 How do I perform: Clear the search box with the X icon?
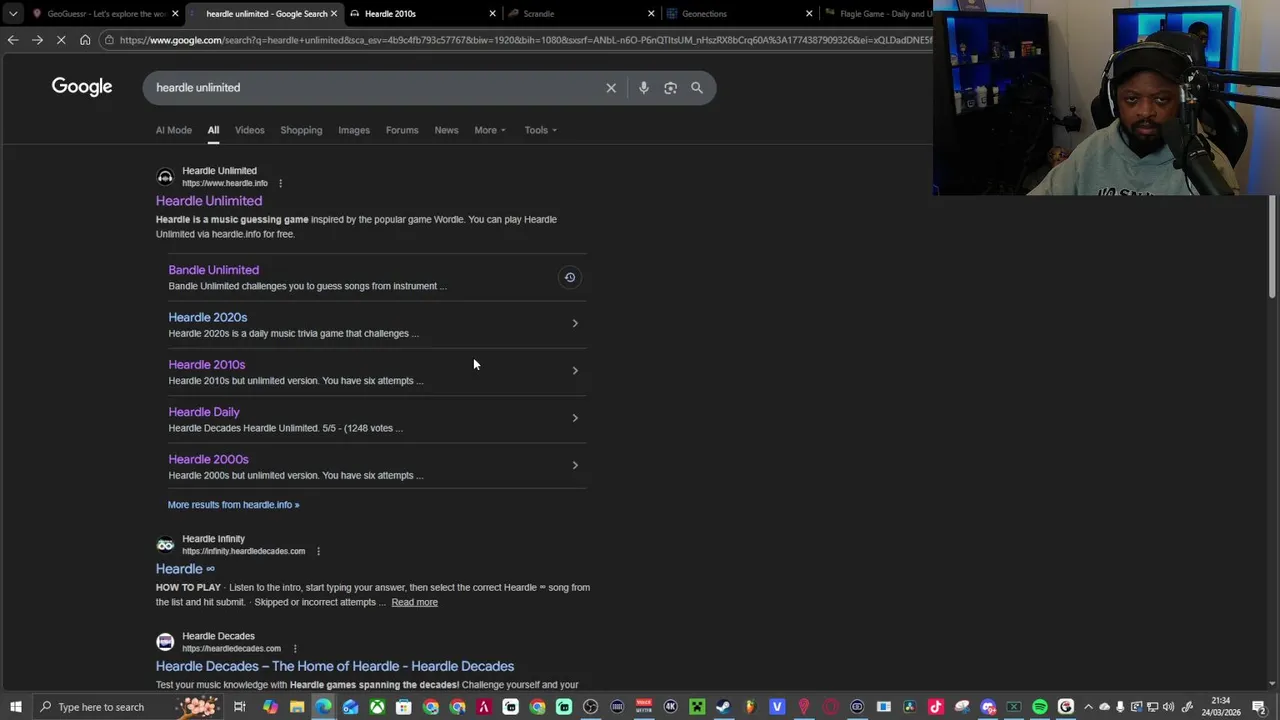pyautogui.click(x=611, y=88)
